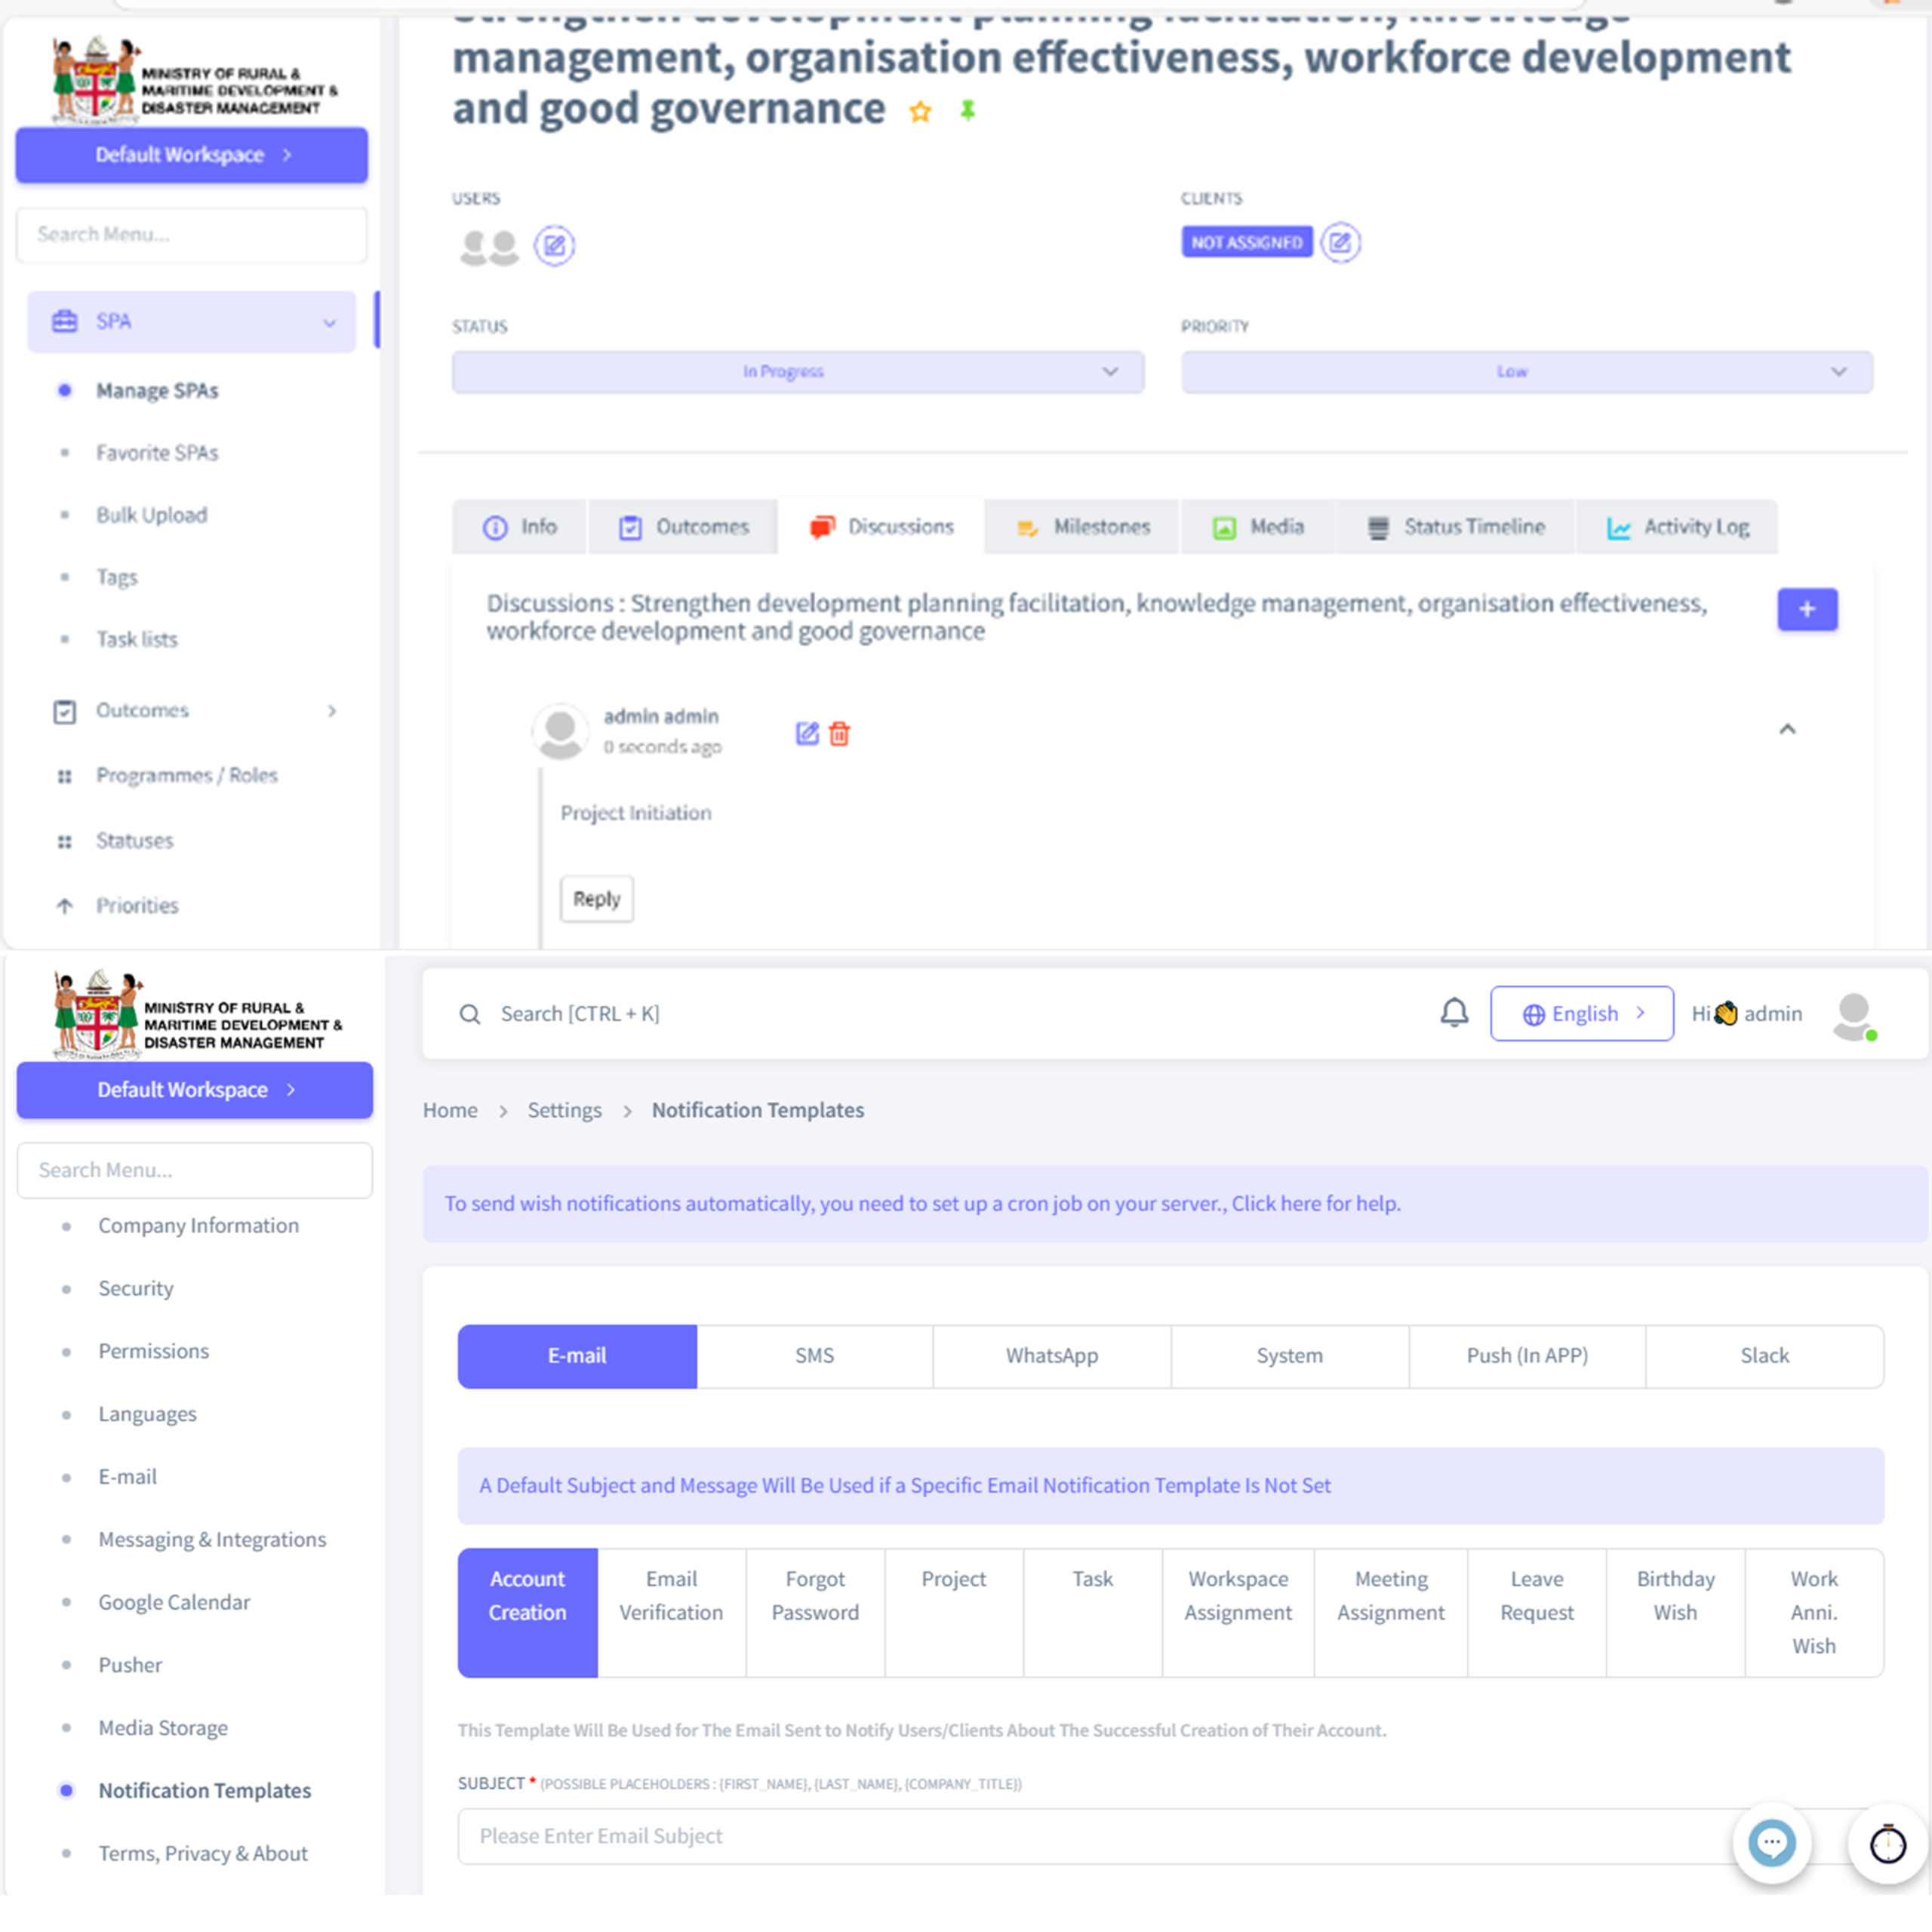The image size is (1932, 1932).
Task: Open the chat bubble widget
Action: click(1771, 1842)
